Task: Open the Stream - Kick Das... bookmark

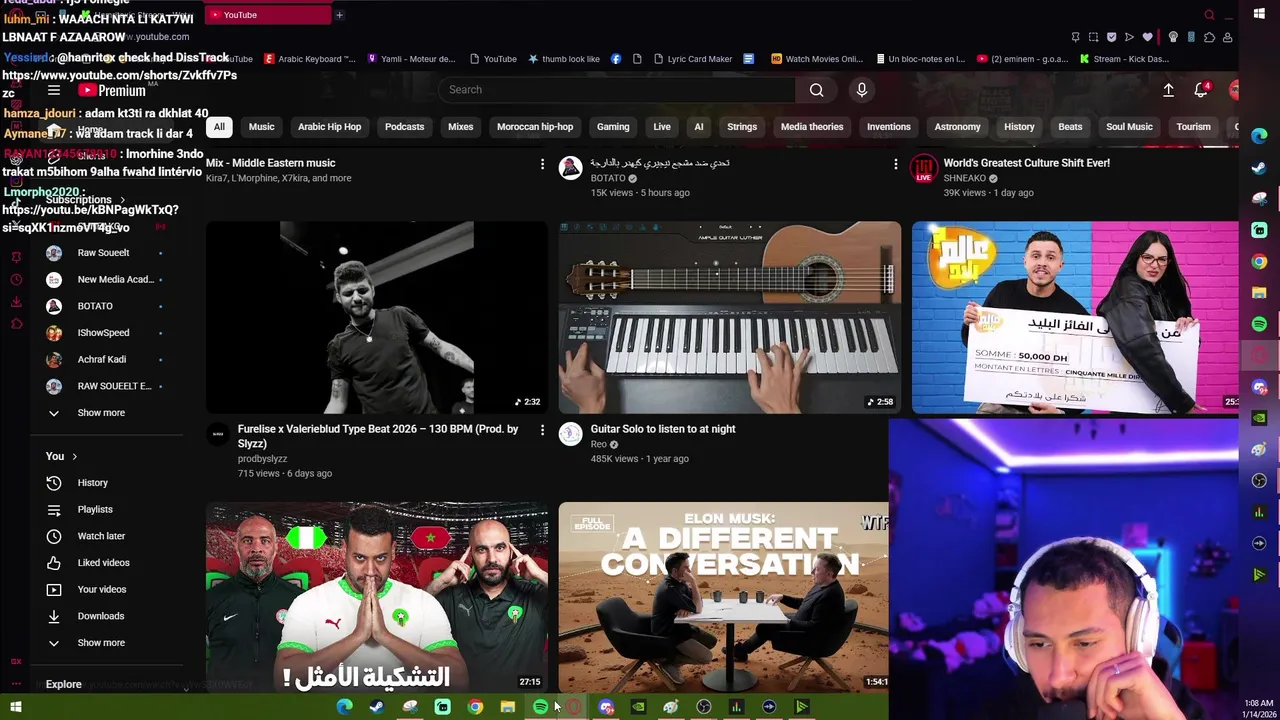Action: pyautogui.click(x=1123, y=59)
